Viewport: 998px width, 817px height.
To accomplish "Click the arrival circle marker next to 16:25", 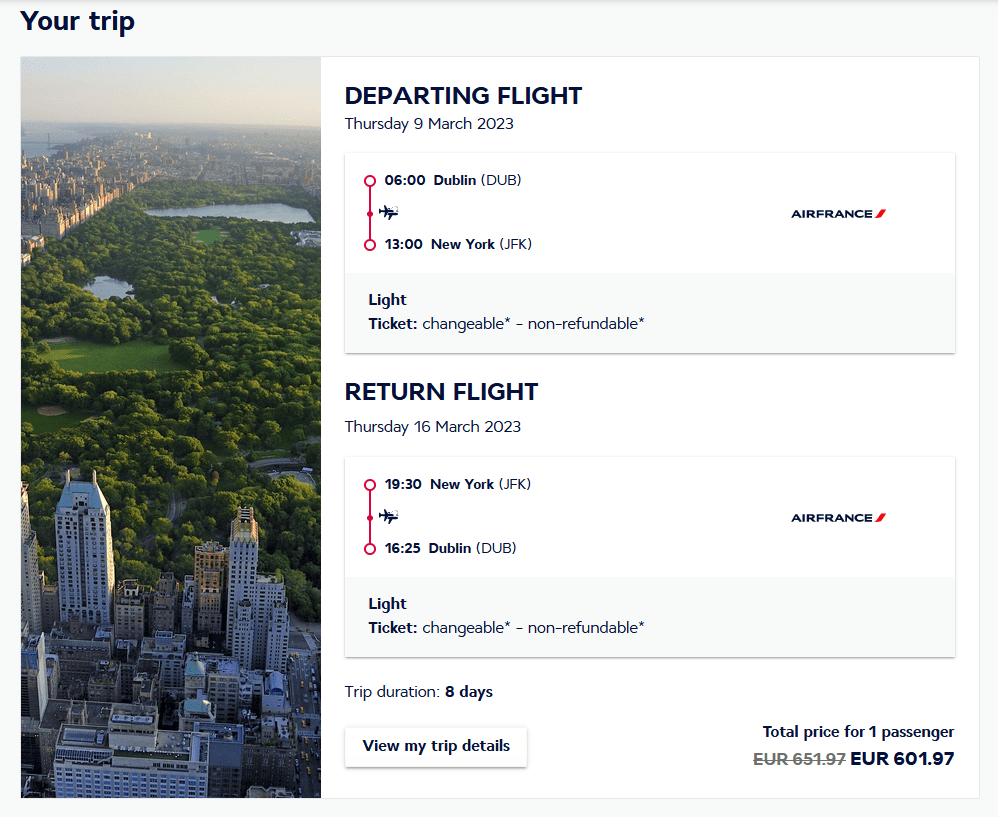I will (371, 548).
